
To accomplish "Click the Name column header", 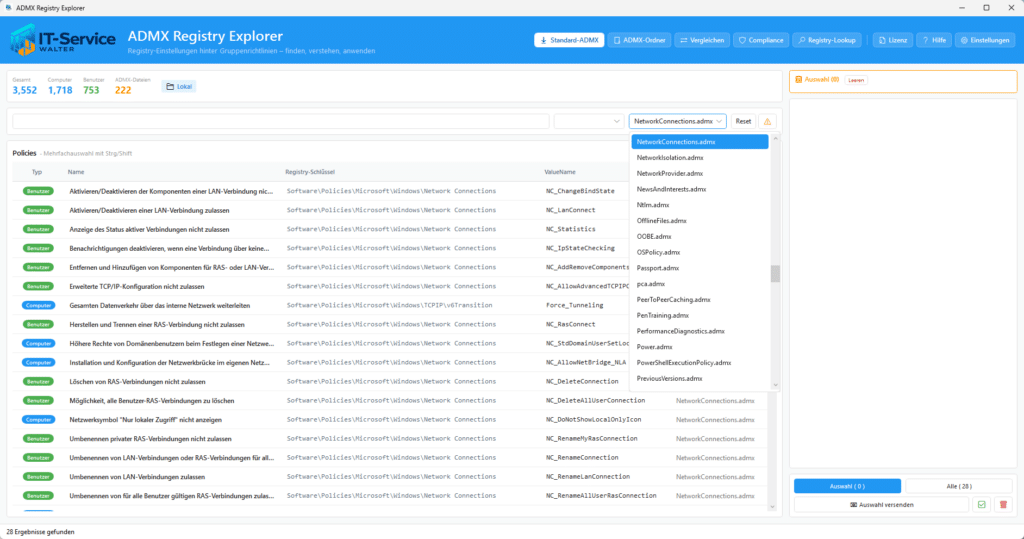I will pos(76,172).
